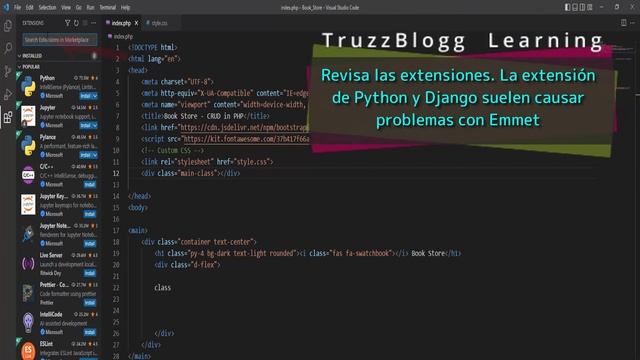Open Pylance Install button dropdown arrow
640x360 pixels.
(x=95, y=155)
